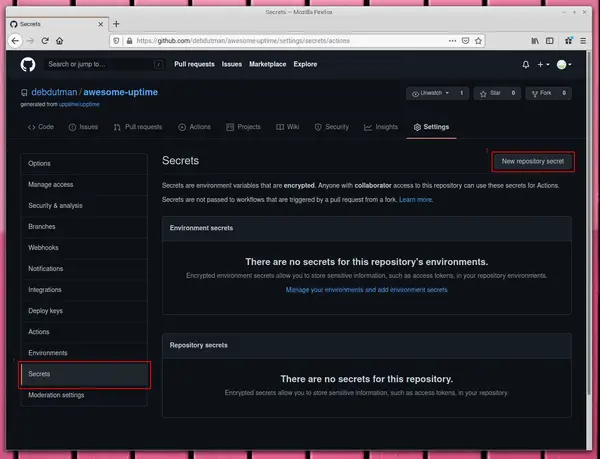
Task: Expand the plus create-new menu
Action: [543, 64]
